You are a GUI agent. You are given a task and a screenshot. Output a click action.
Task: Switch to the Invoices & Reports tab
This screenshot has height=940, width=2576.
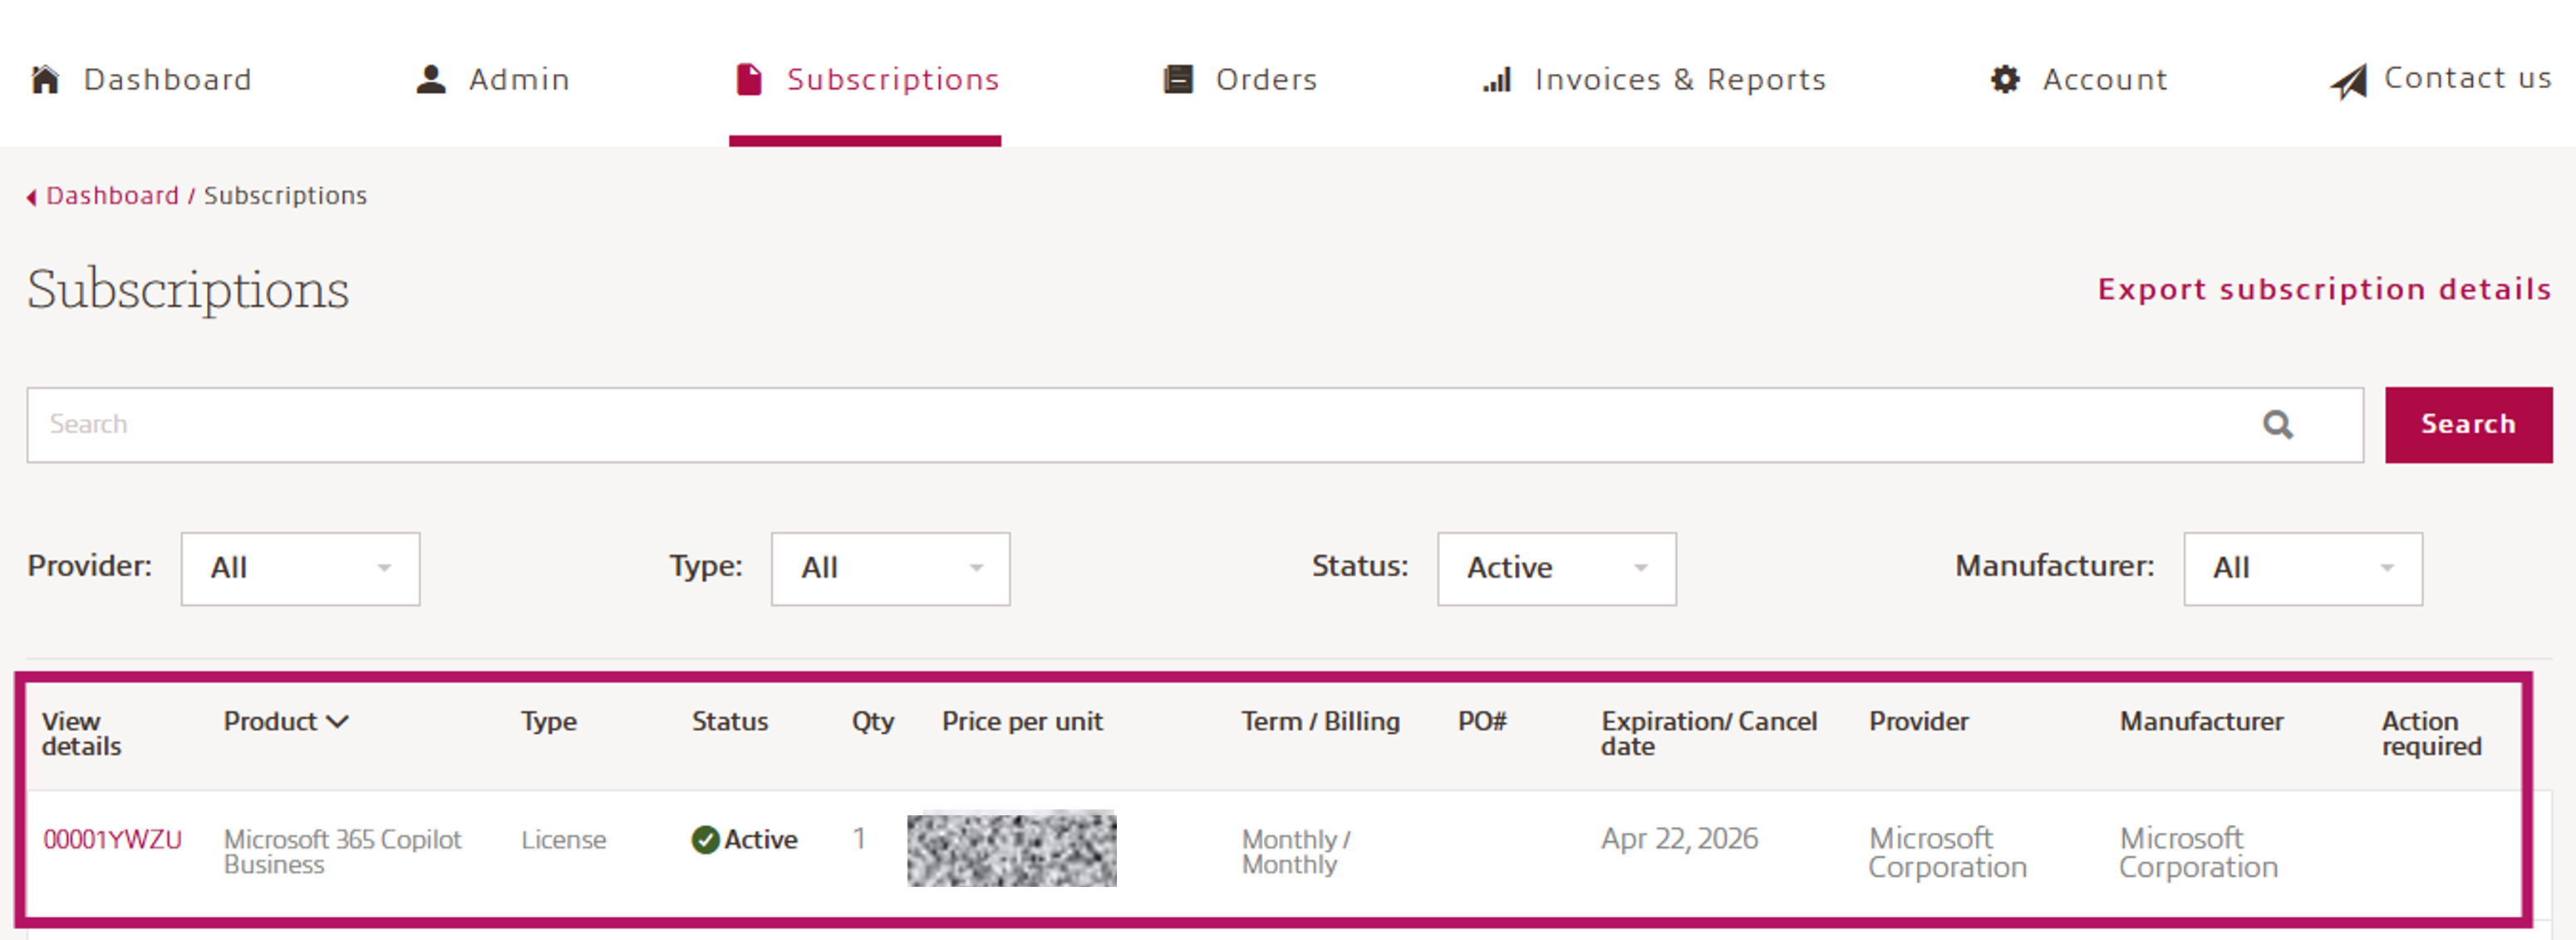coord(1680,78)
